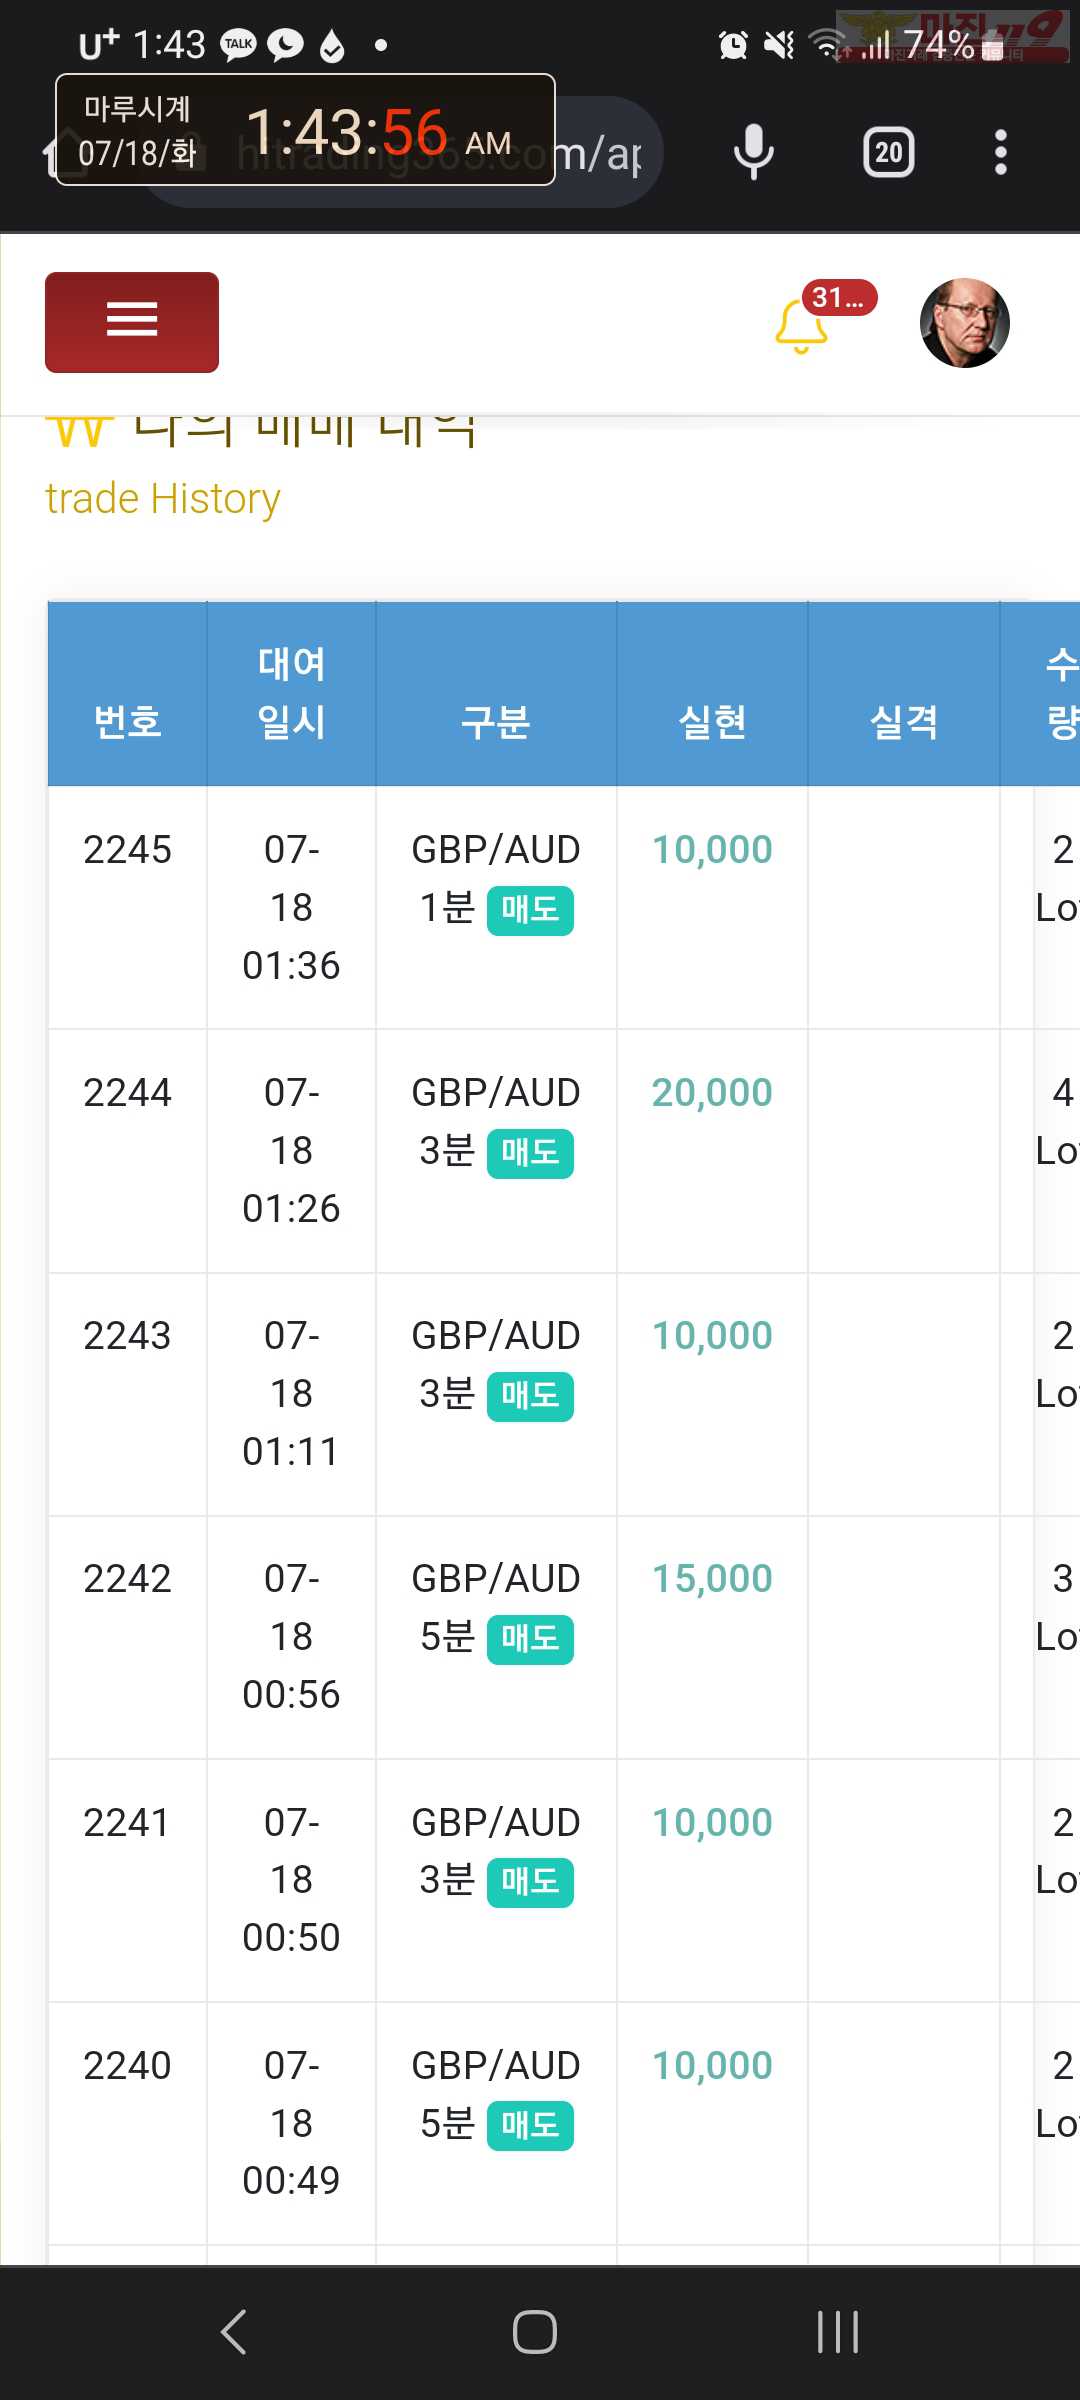Screen dimensions: 1080x2400
Task: Open Android recent apps button
Action: (837, 2332)
